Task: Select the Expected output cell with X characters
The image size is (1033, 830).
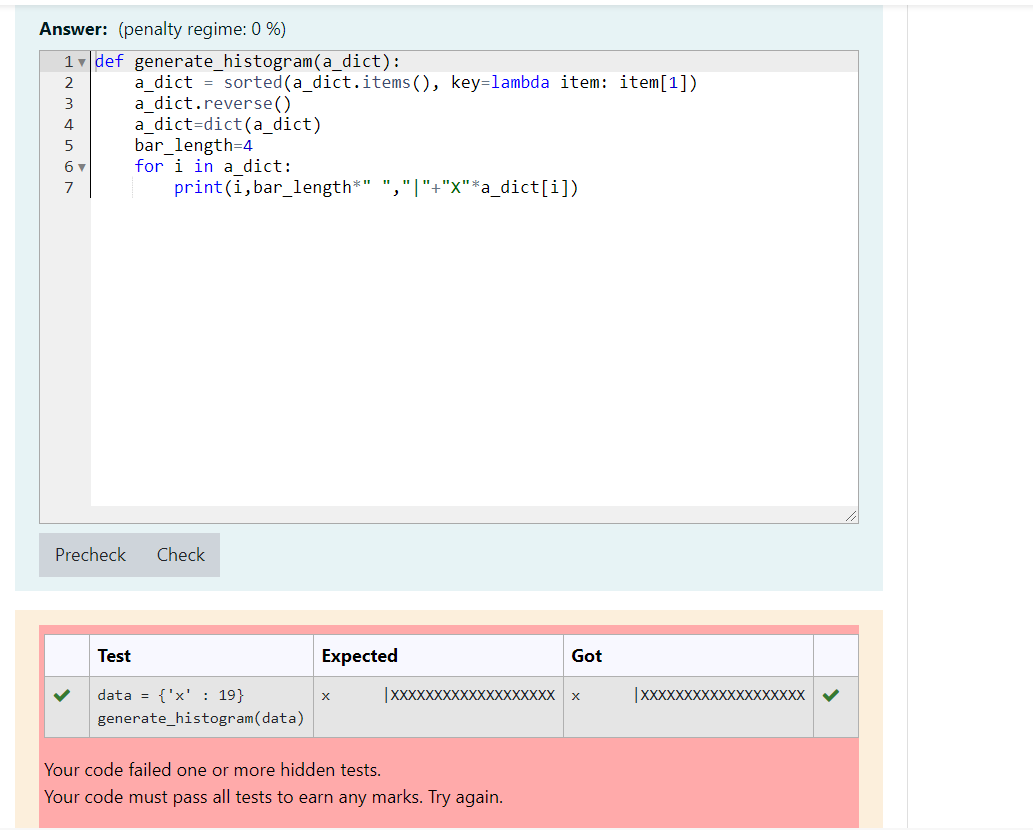Action: 438,694
